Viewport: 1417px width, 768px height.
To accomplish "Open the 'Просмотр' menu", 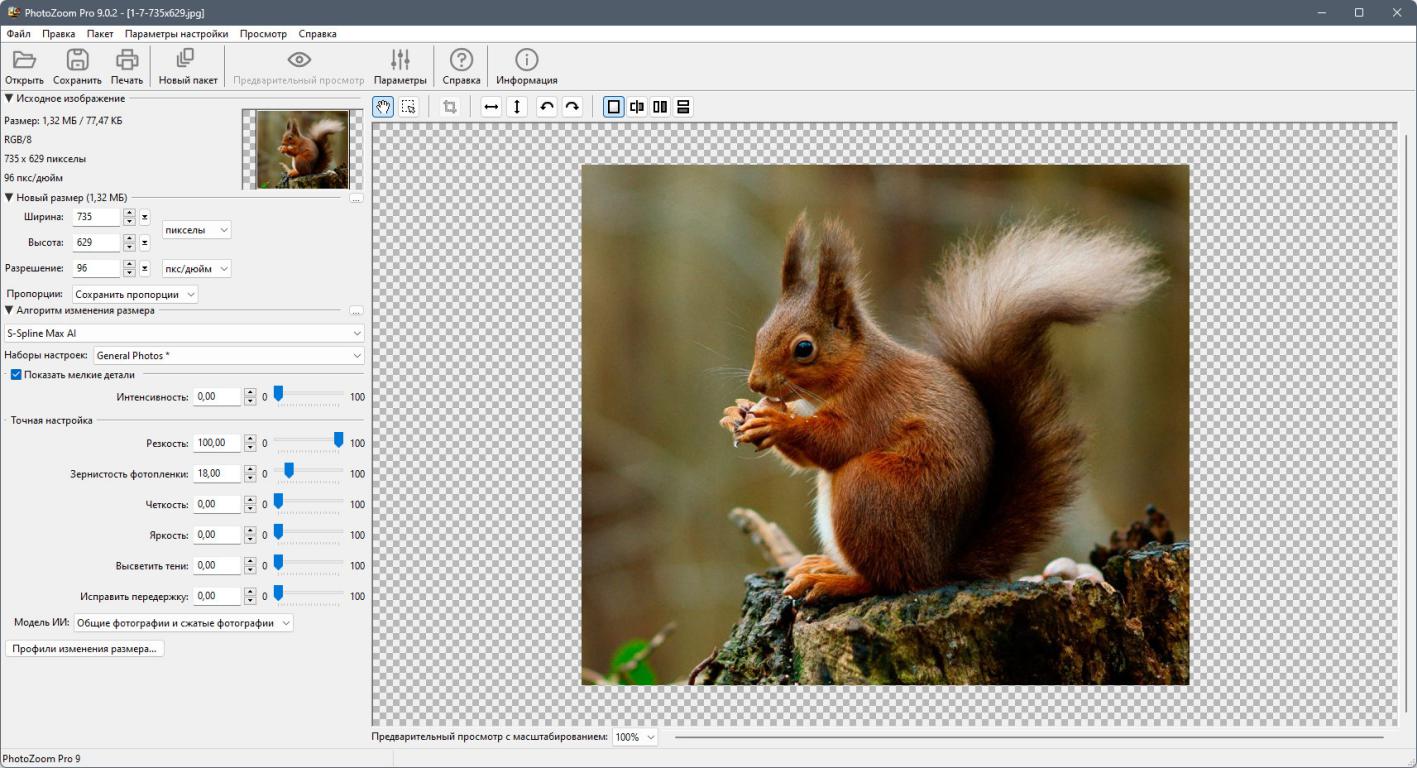I will point(263,34).
